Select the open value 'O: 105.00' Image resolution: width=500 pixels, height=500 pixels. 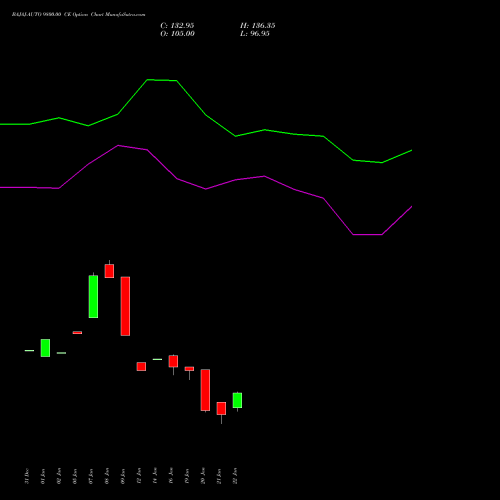click(x=177, y=34)
